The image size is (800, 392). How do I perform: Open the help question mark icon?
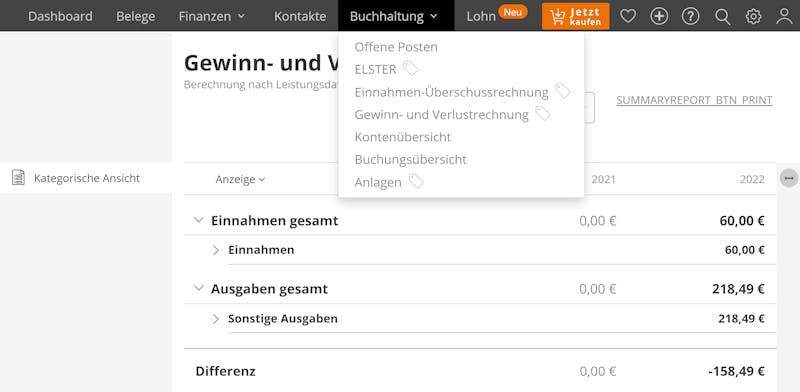pyautogui.click(x=690, y=16)
